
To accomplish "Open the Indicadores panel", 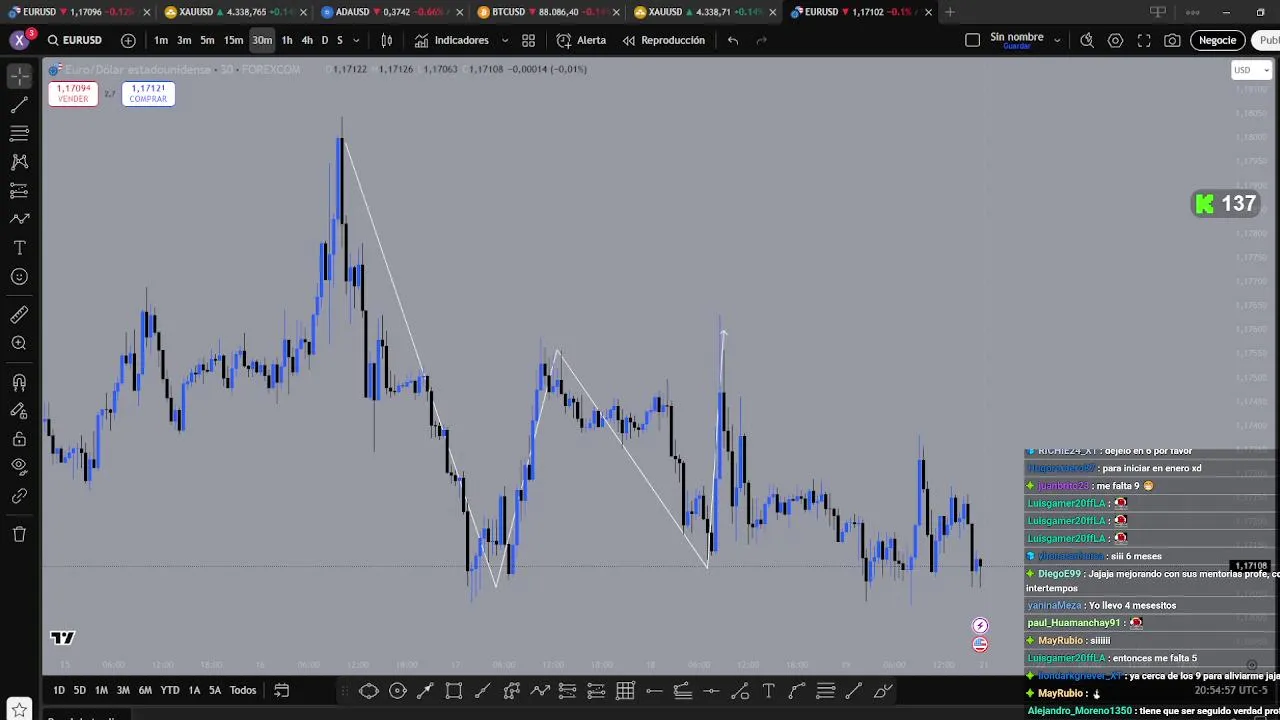I will (x=452, y=40).
